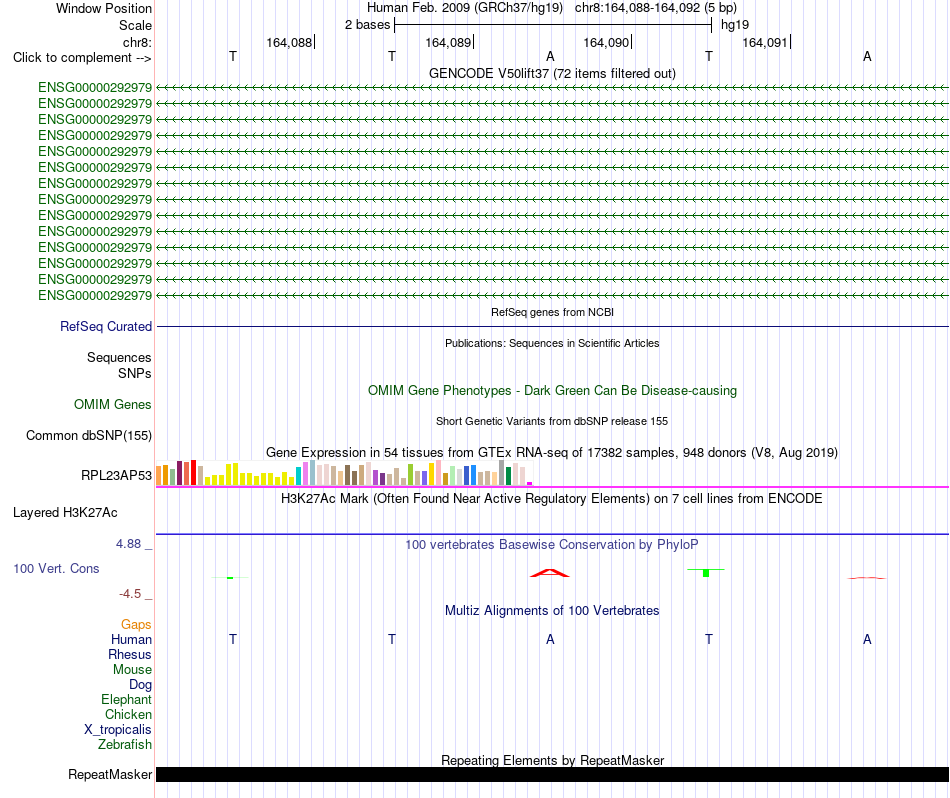Click the RefSeq Curated blue track line
This screenshot has width=950, height=798.
552,327
